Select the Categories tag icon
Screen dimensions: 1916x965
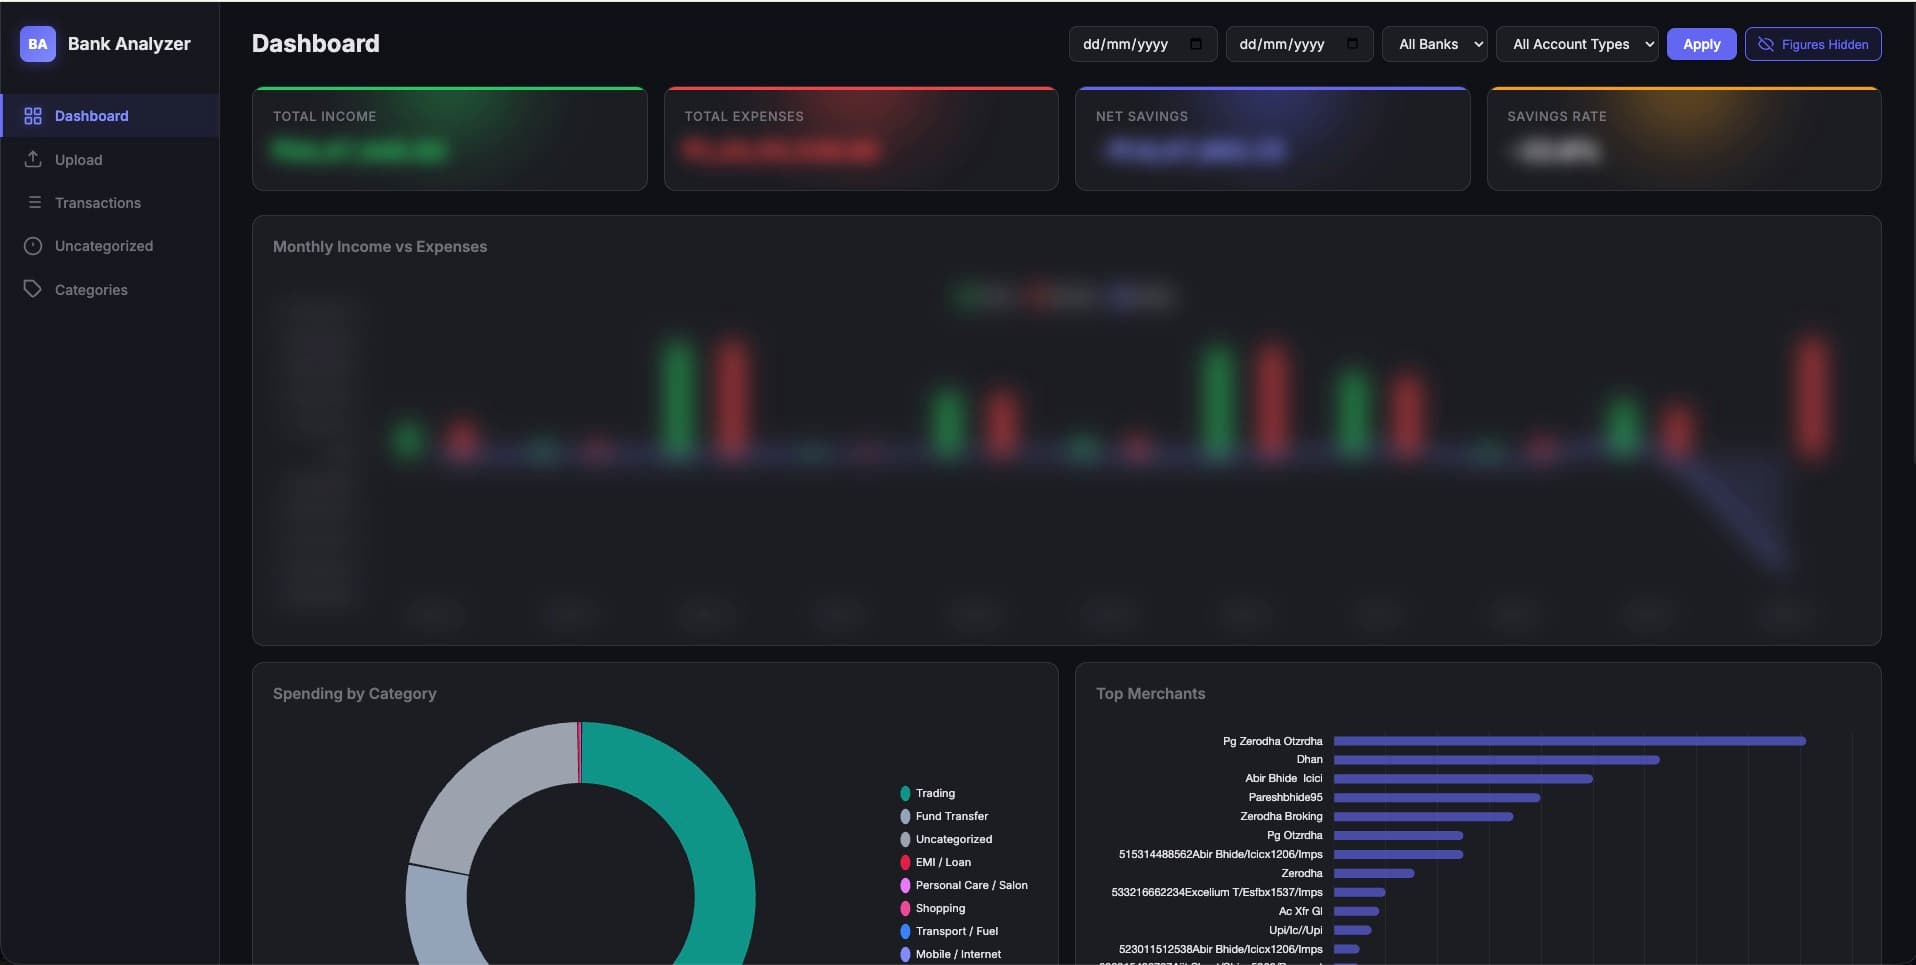click(32, 289)
